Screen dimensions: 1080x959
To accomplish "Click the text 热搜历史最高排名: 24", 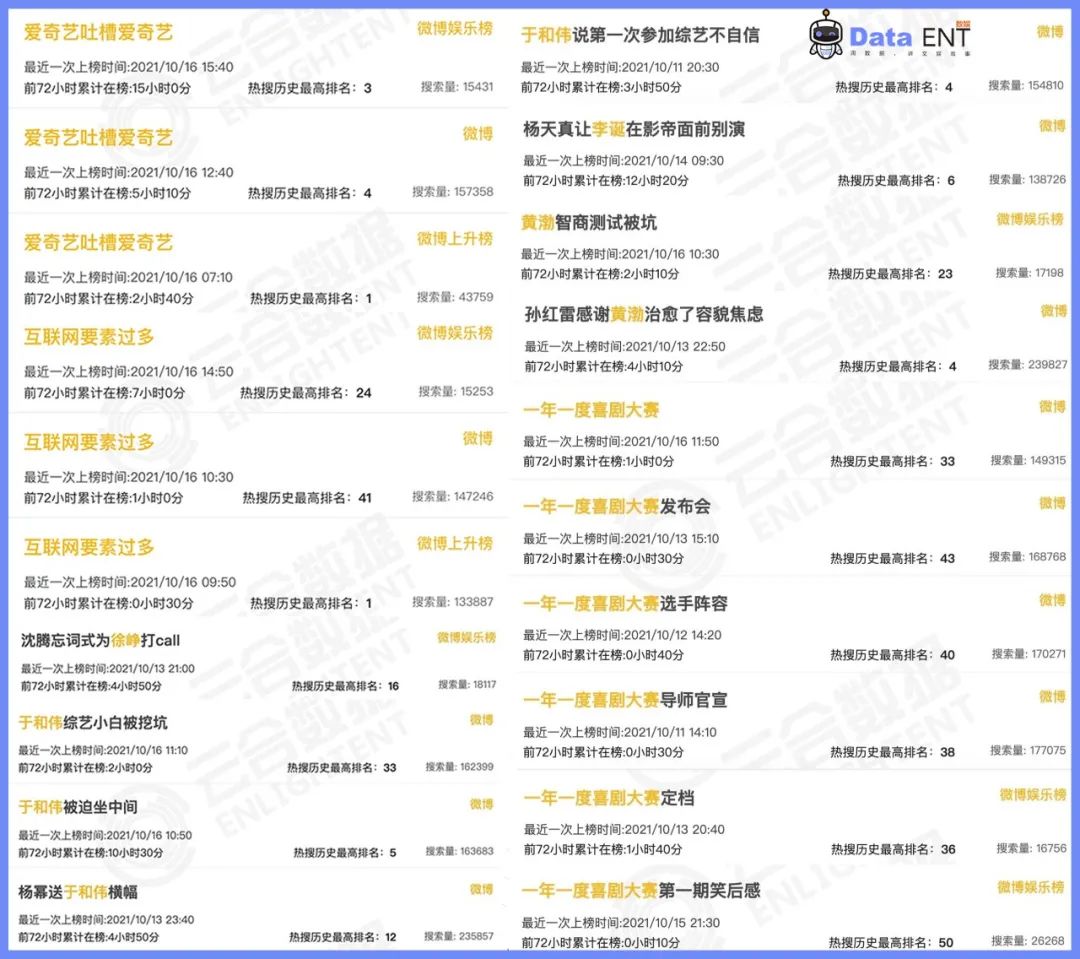I will pos(306,393).
